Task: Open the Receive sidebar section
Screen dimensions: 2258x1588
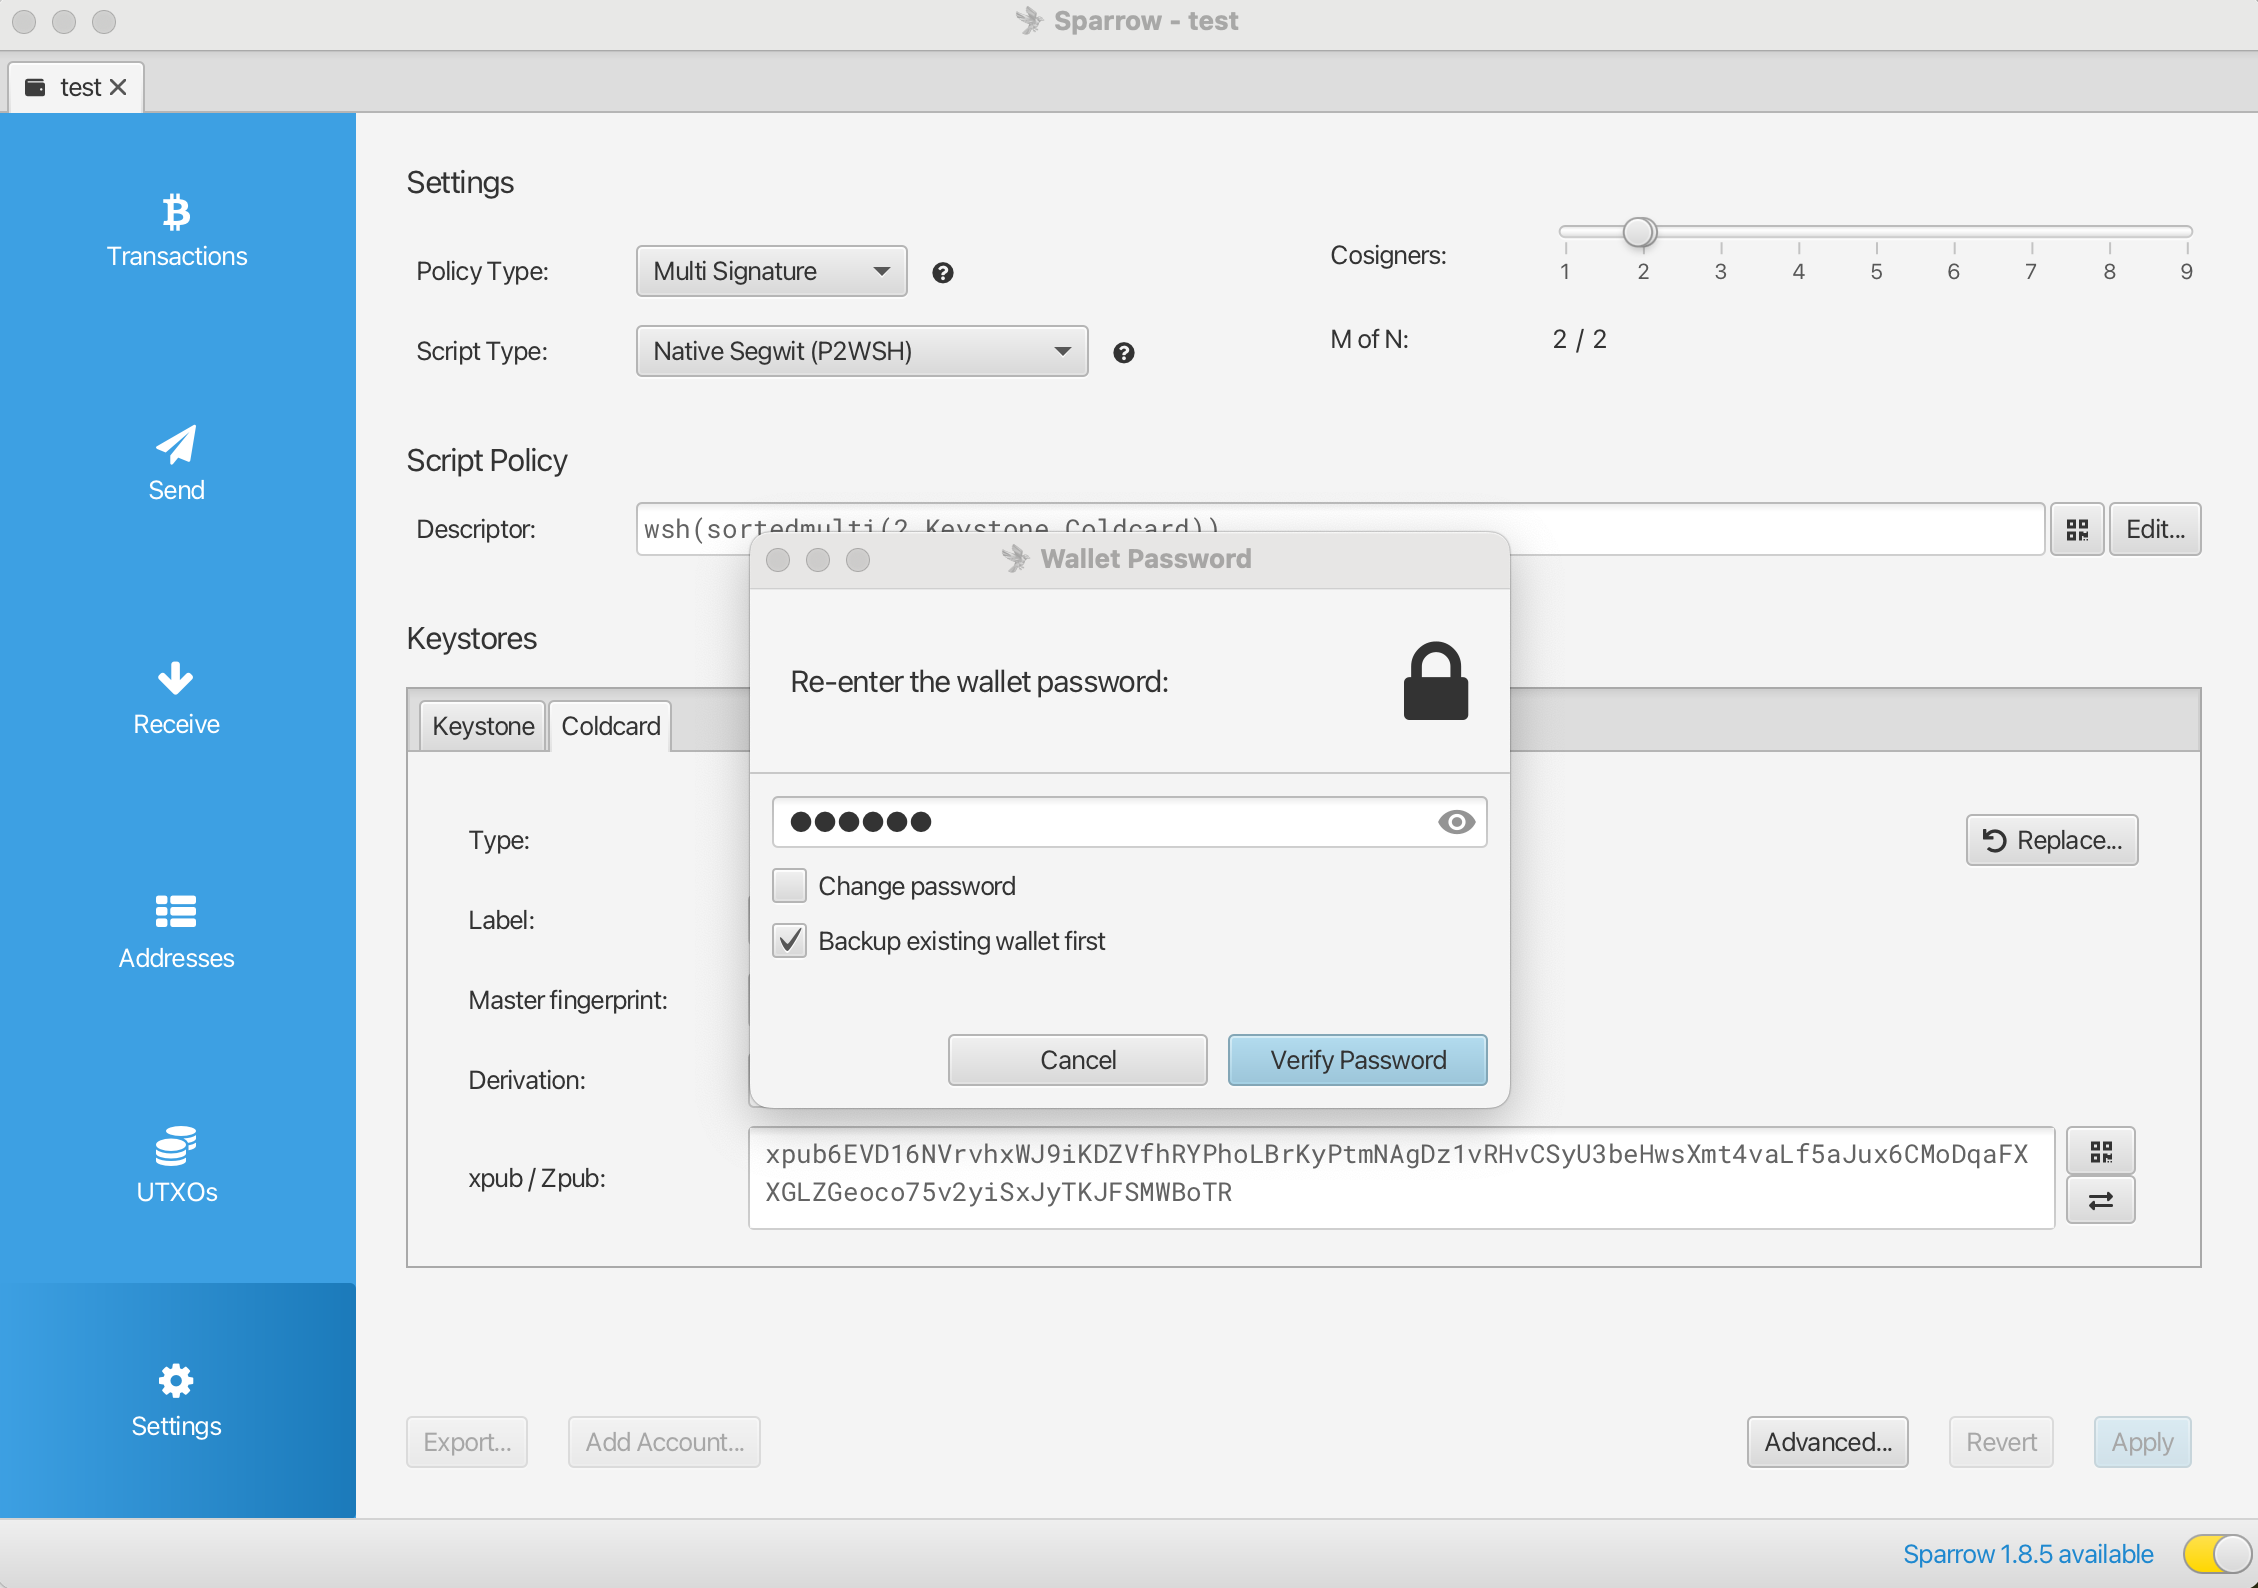Action: (177, 698)
